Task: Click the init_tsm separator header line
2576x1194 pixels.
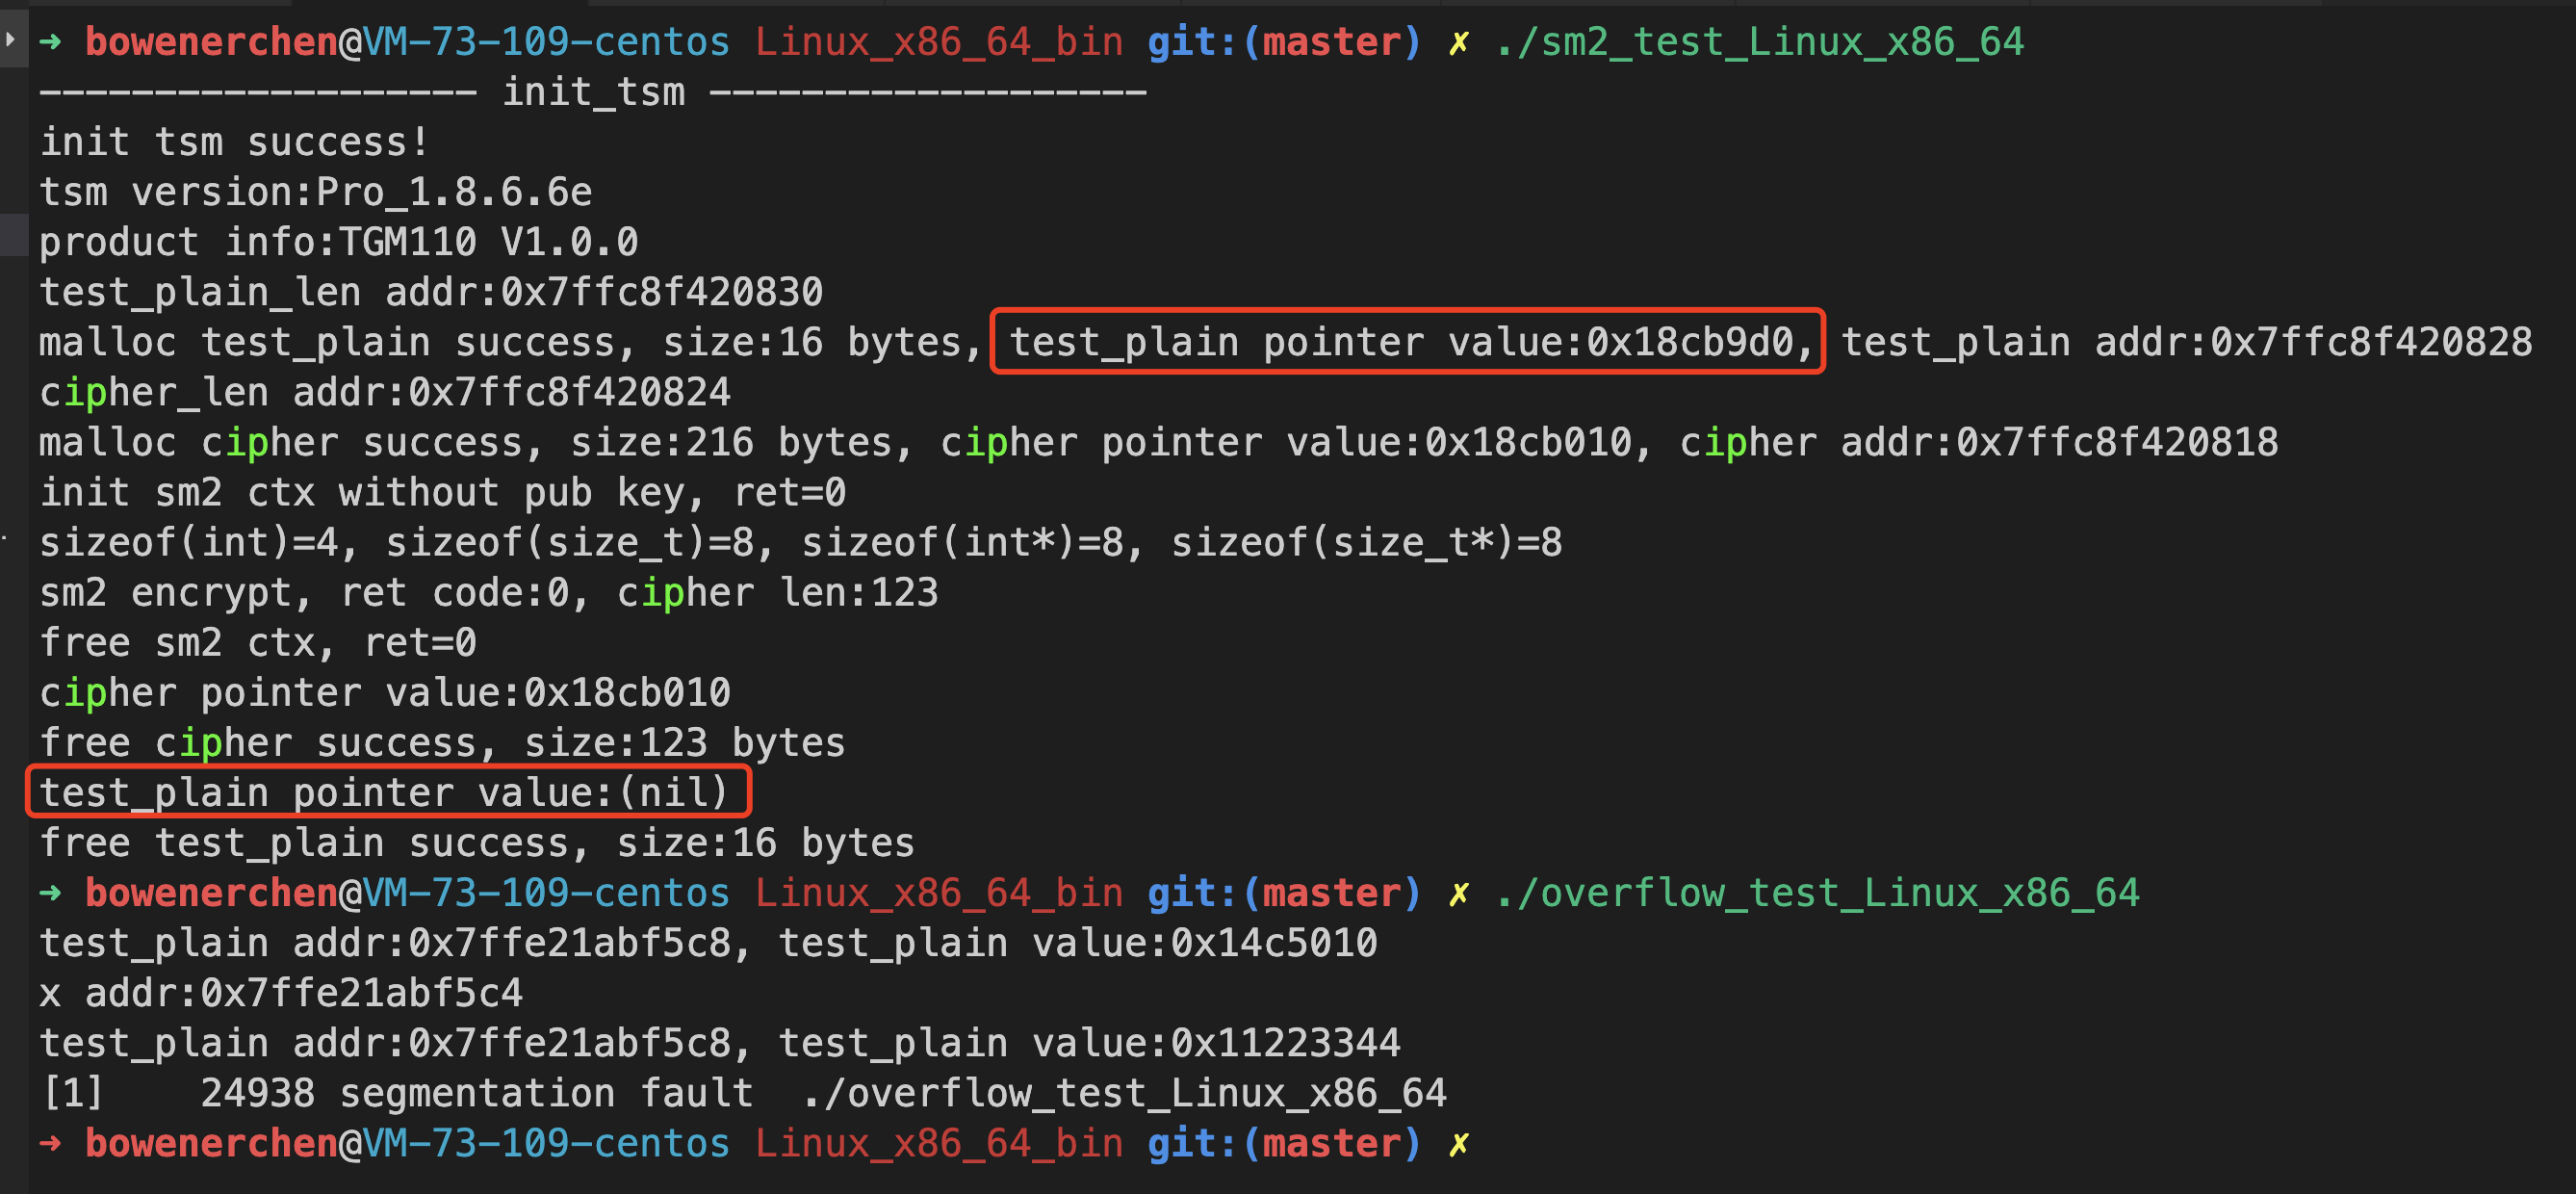Action: tap(592, 92)
